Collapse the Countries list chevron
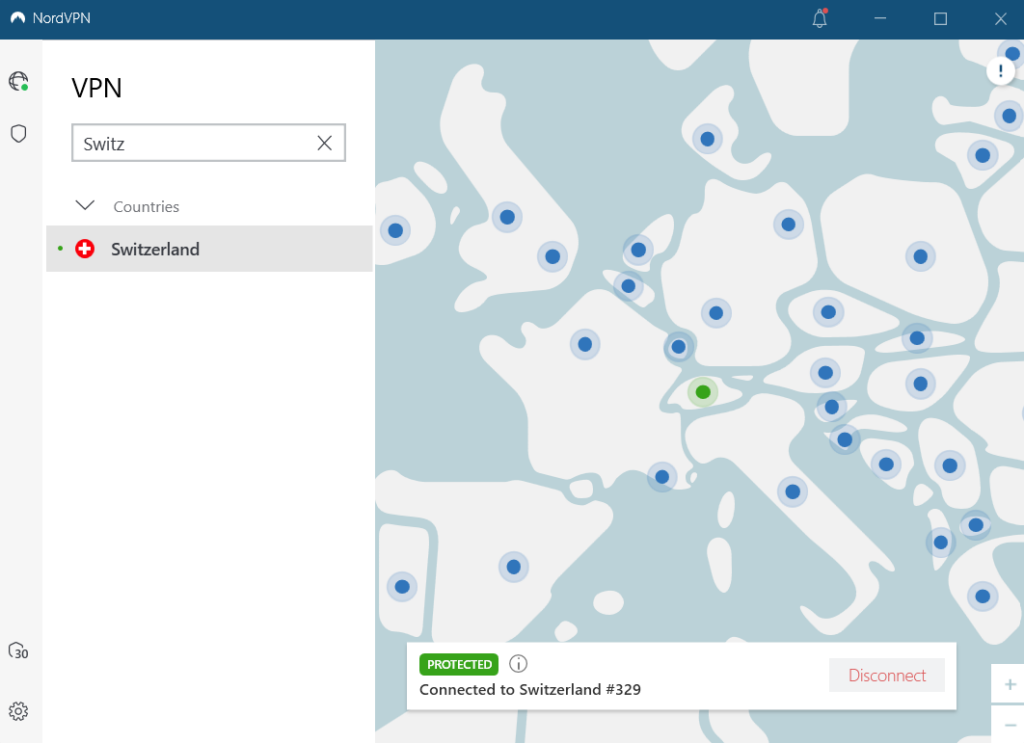The width and height of the screenshot is (1024, 743). (x=85, y=206)
